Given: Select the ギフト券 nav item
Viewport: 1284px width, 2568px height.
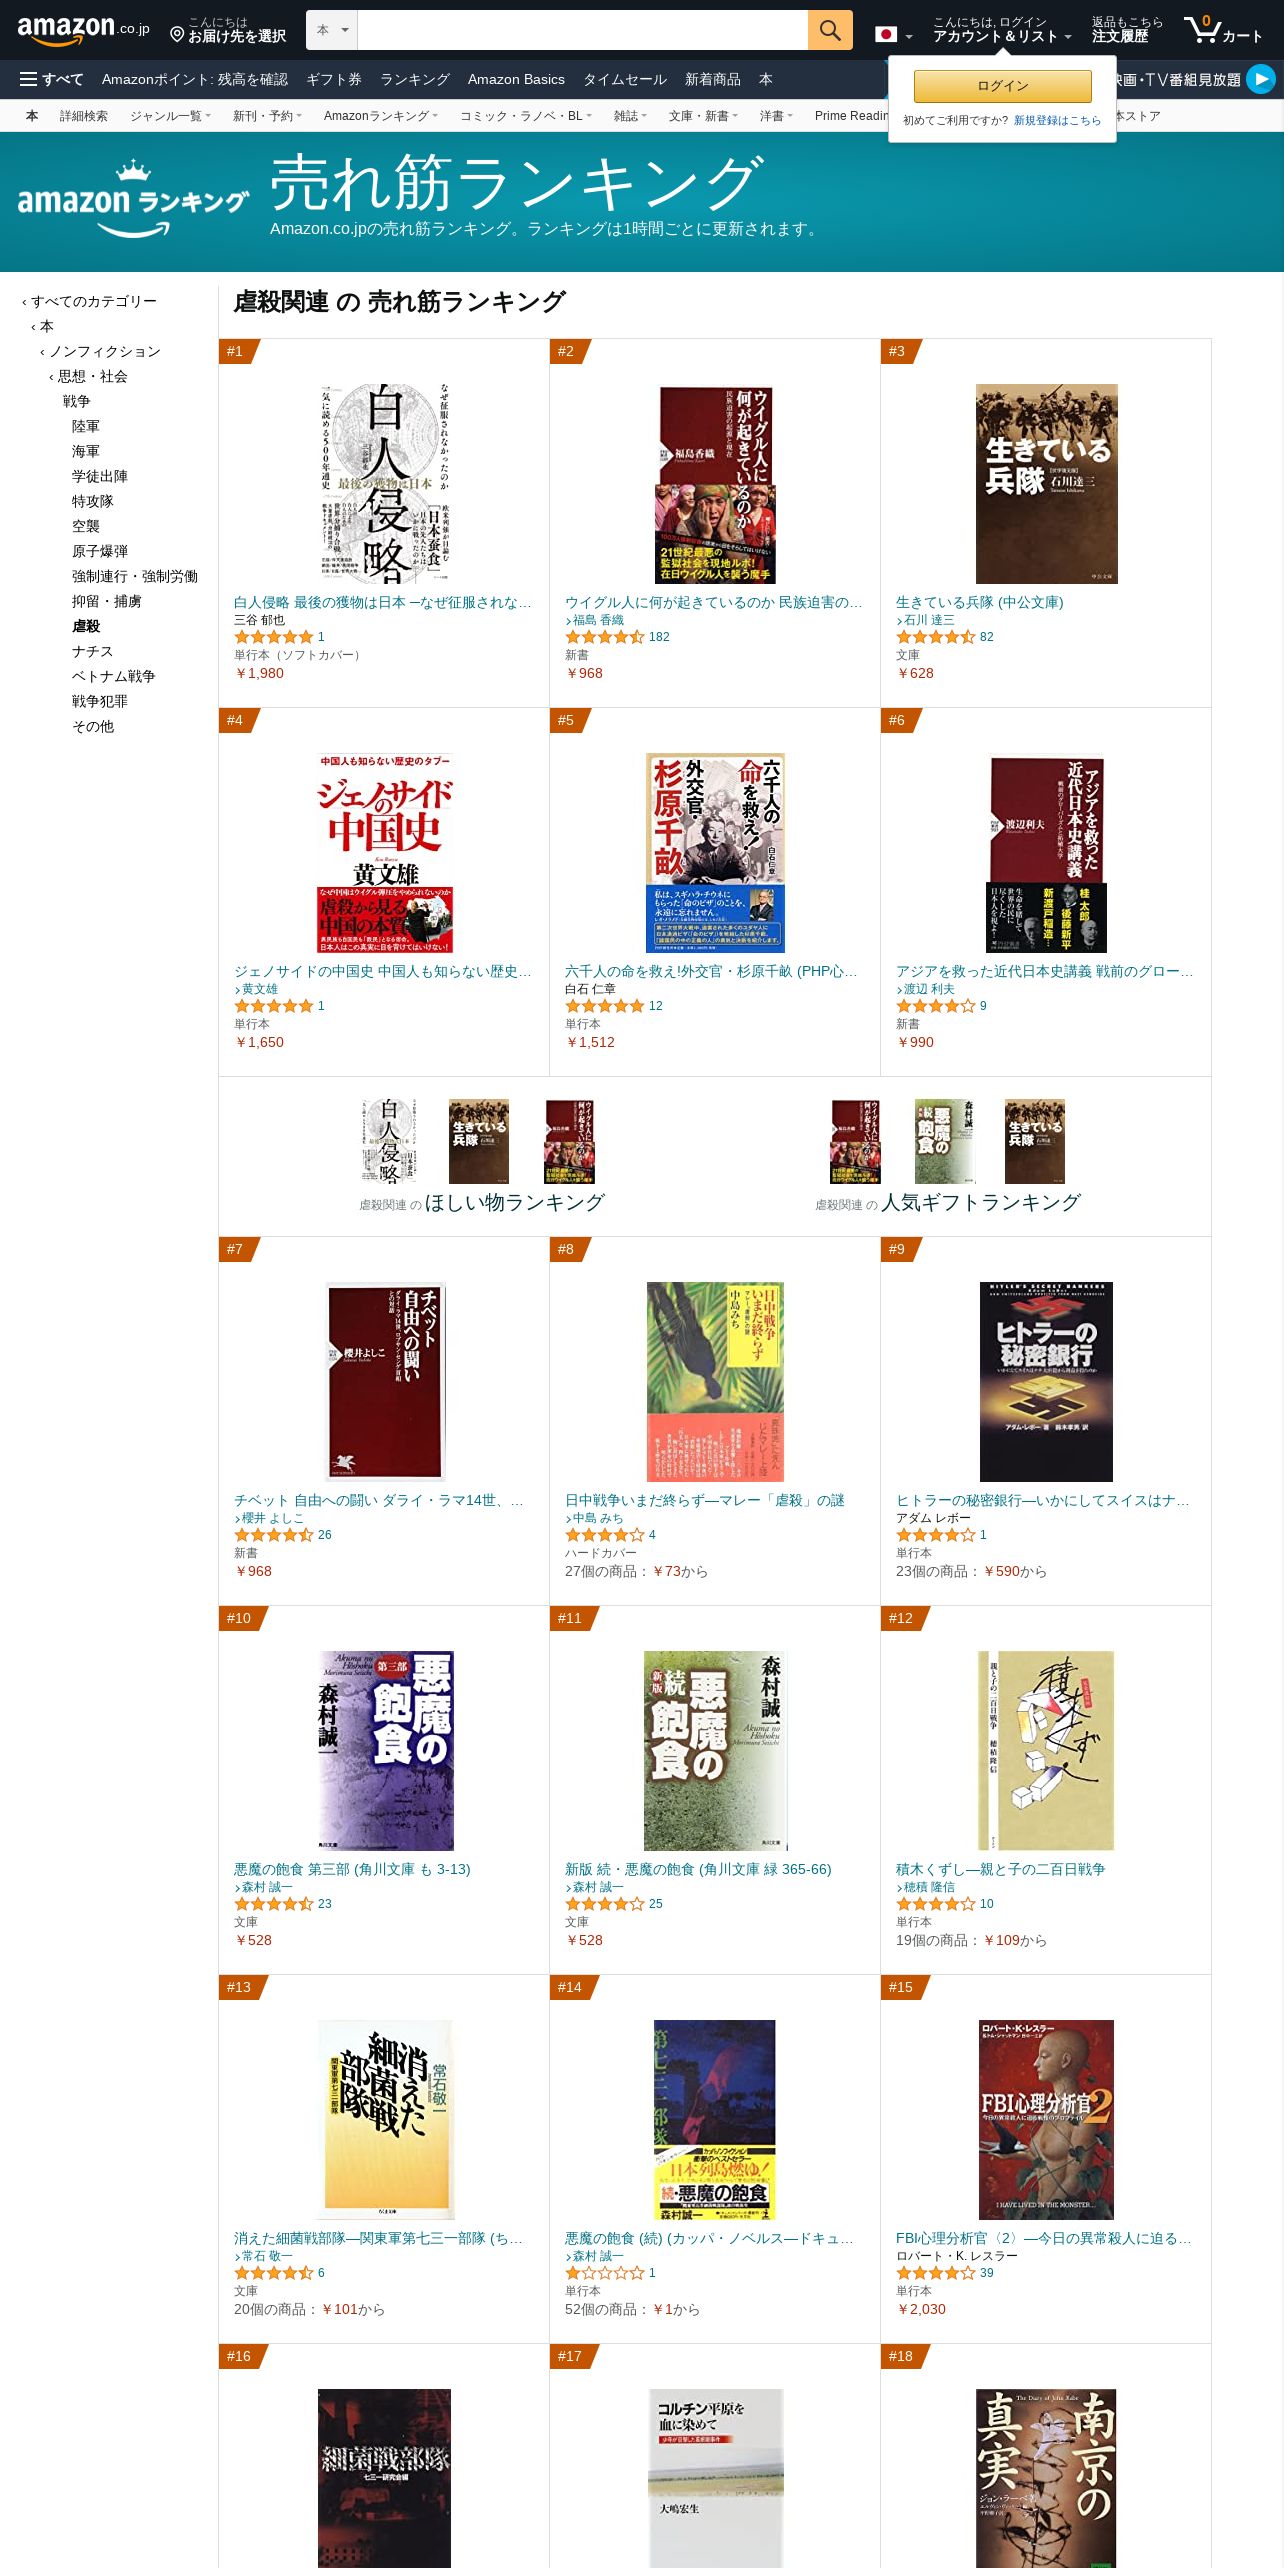Looking at the screenshot, I should [x=334, y=79].
